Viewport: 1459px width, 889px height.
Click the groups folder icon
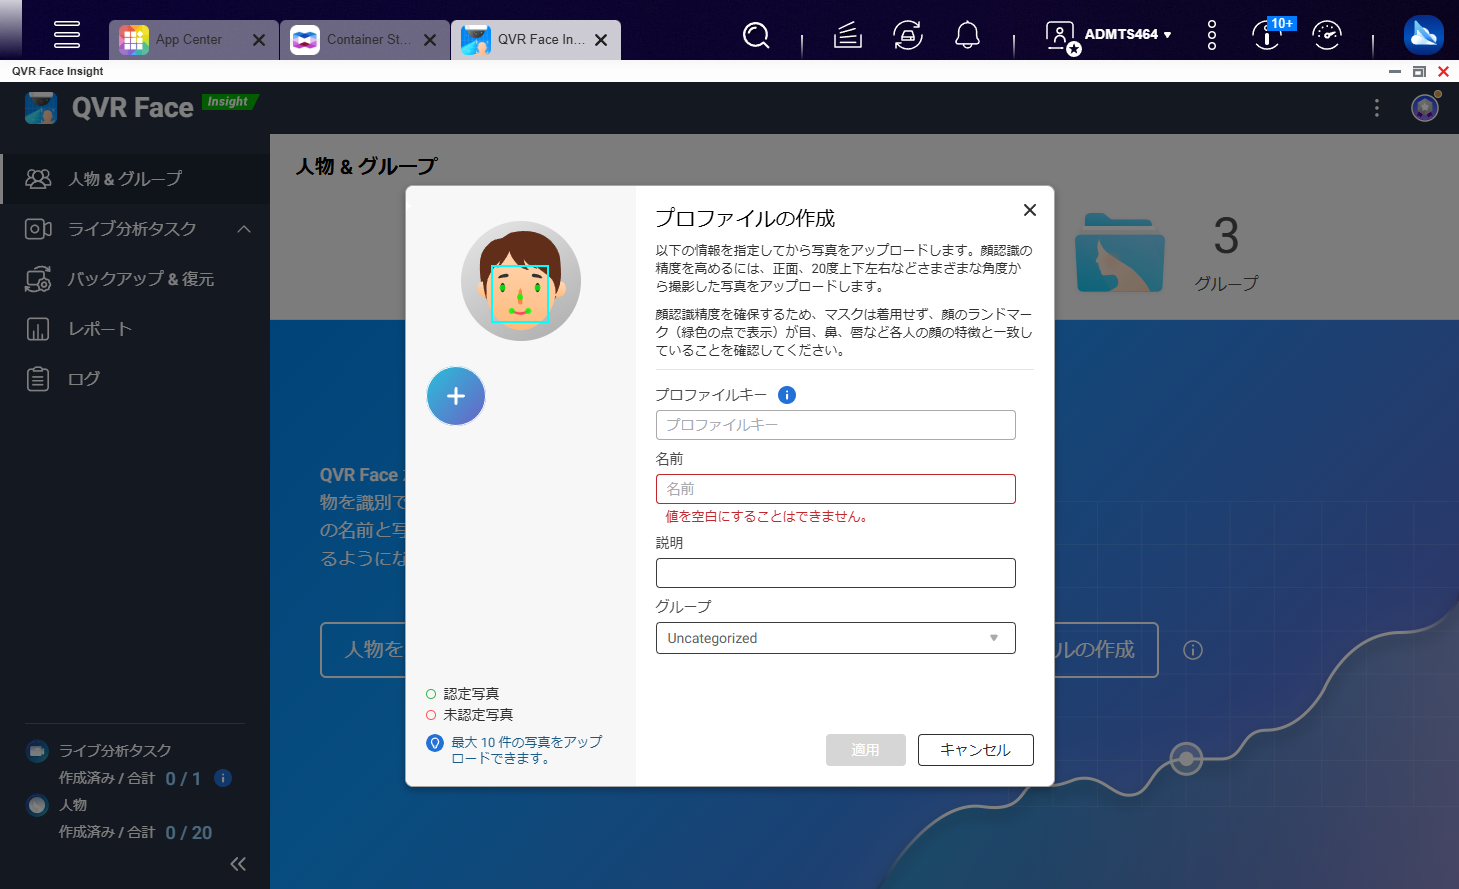[x=1120, y=252]
